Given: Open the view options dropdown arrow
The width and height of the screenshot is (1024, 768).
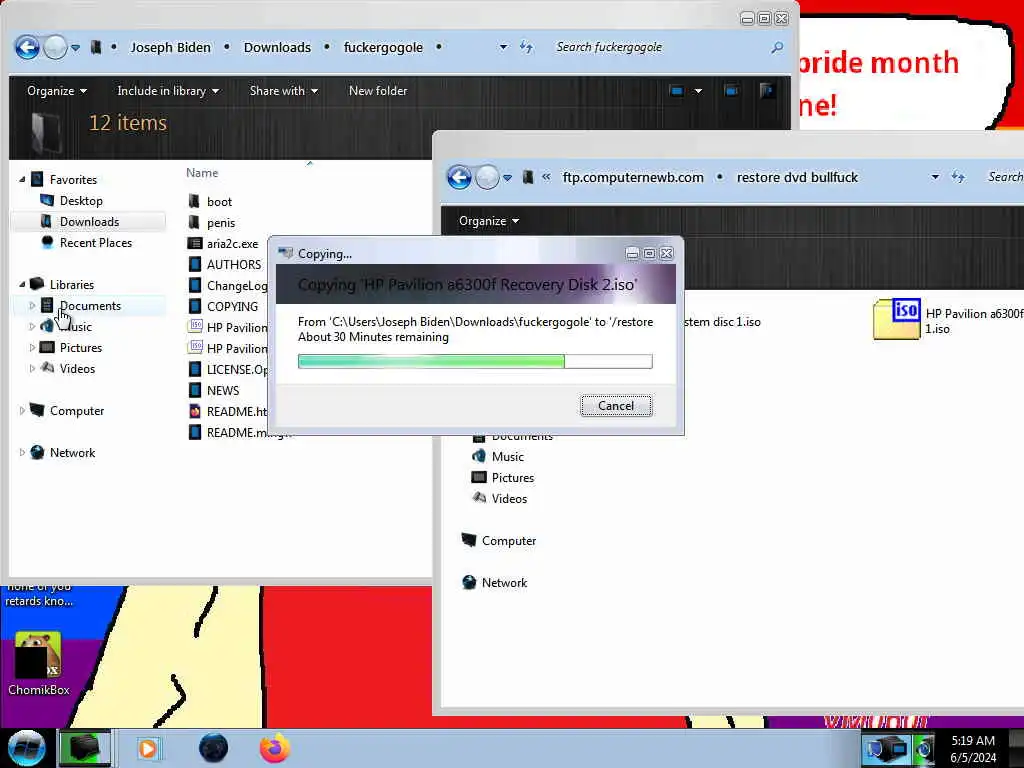Looking at the screenshot, I should pyautogui.click(x=698, y=91).
